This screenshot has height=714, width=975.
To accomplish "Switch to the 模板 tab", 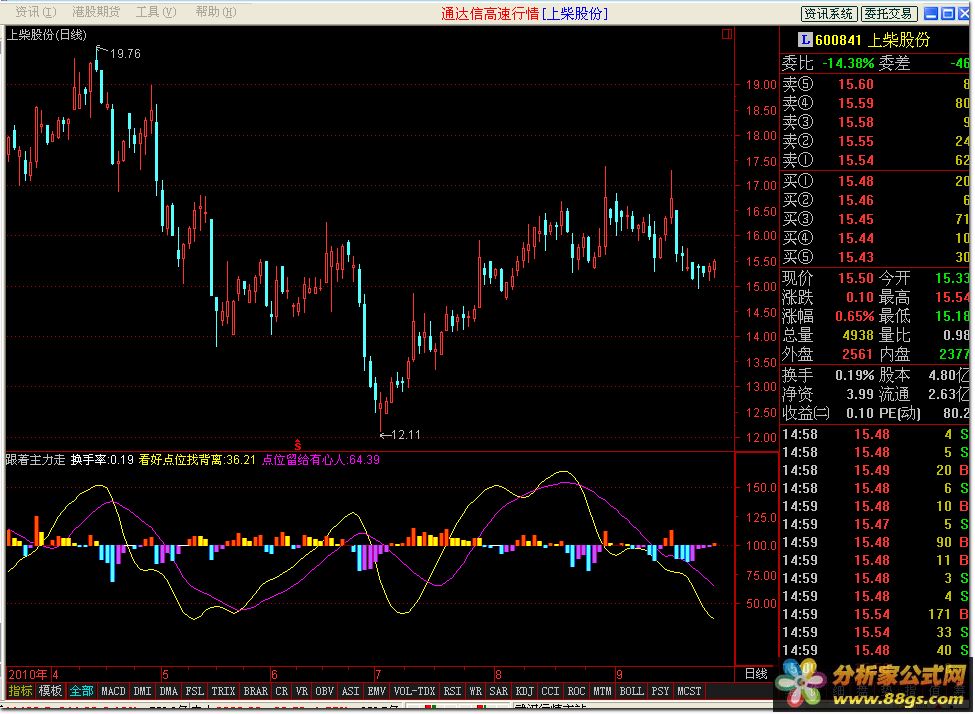I will pyautogui.click(x=50, y=690).
